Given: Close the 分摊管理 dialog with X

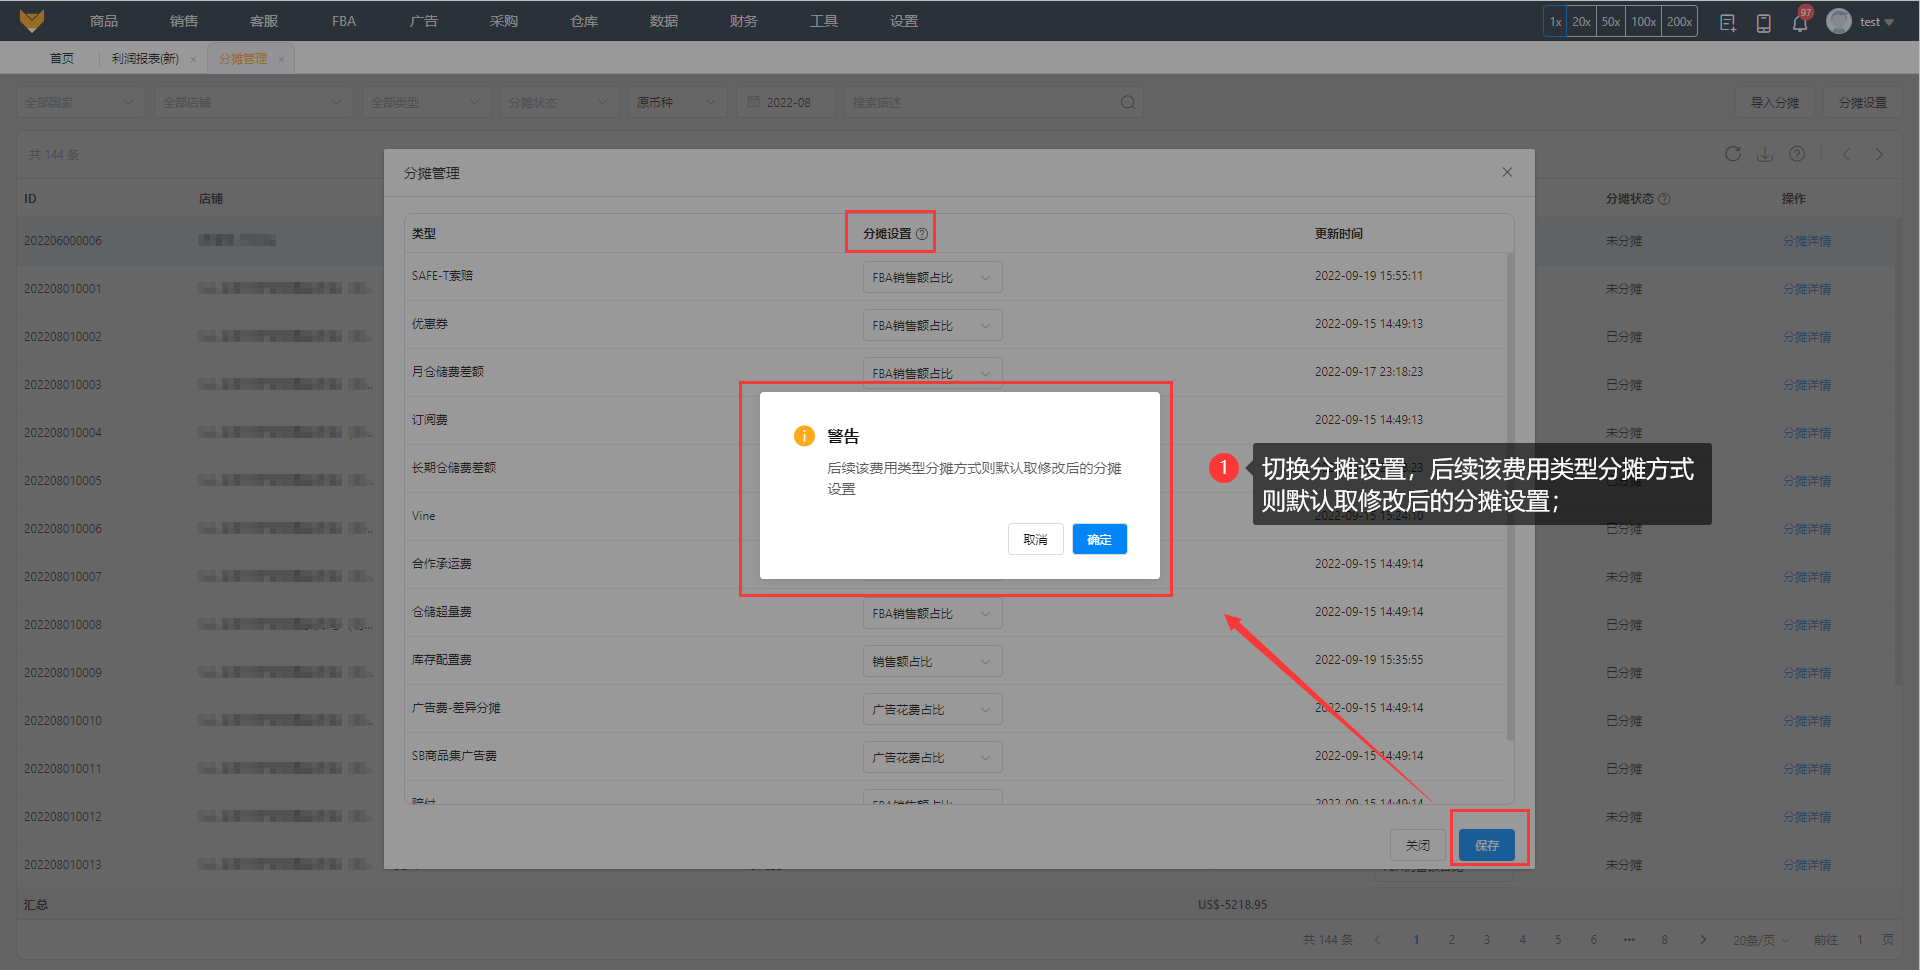Looking at the screenshot, I should [x=1507, y=172].
